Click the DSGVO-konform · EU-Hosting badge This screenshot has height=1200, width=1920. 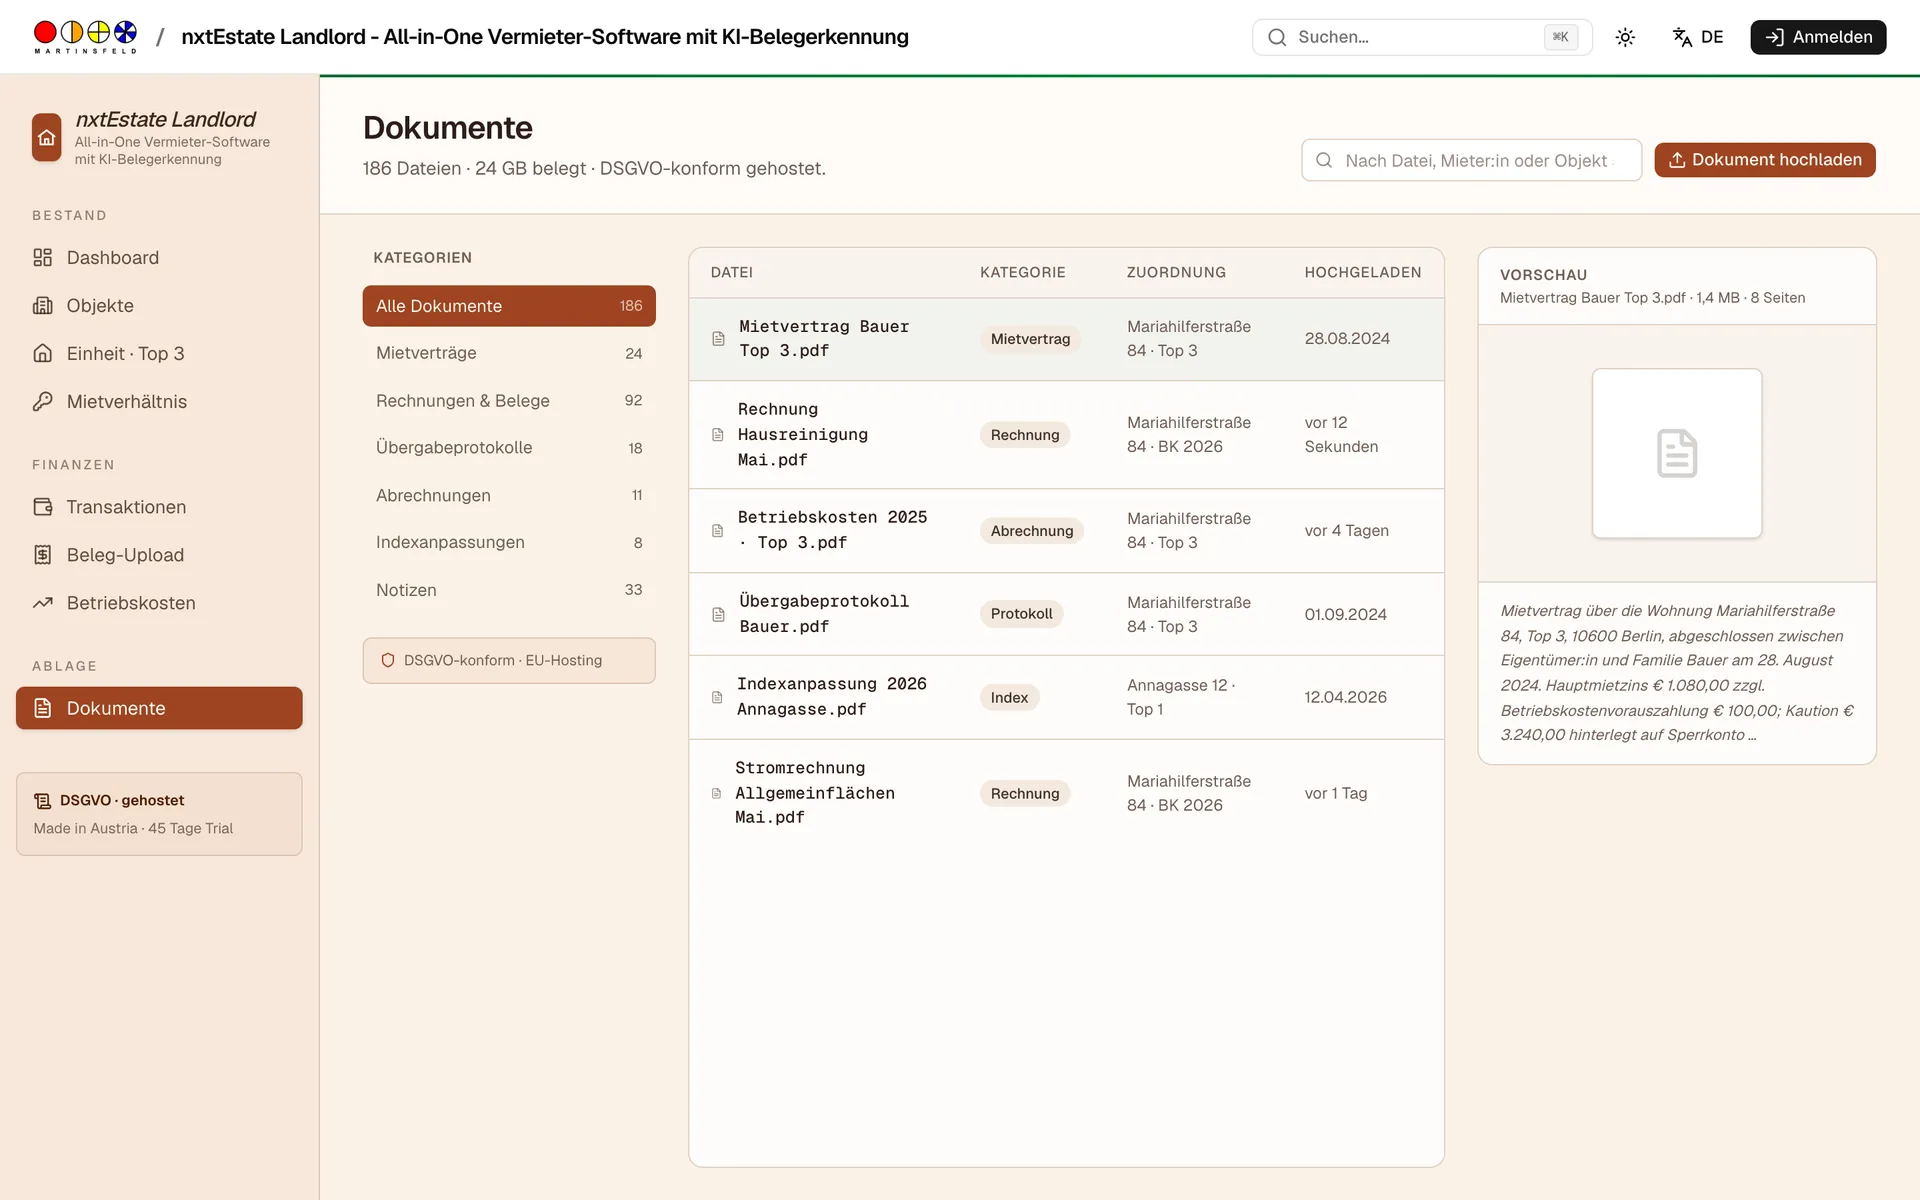pyautogui.click(x=509, y=661)
